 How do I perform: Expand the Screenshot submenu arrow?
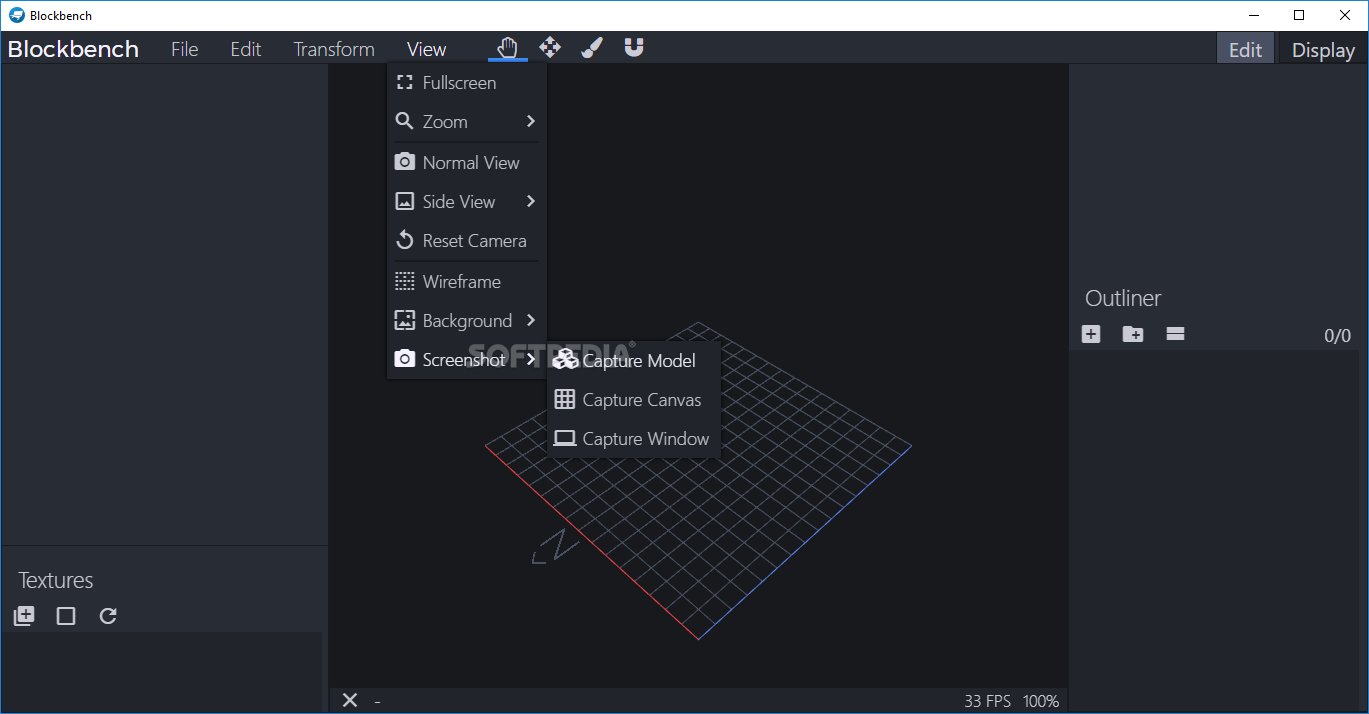(530, 359)
